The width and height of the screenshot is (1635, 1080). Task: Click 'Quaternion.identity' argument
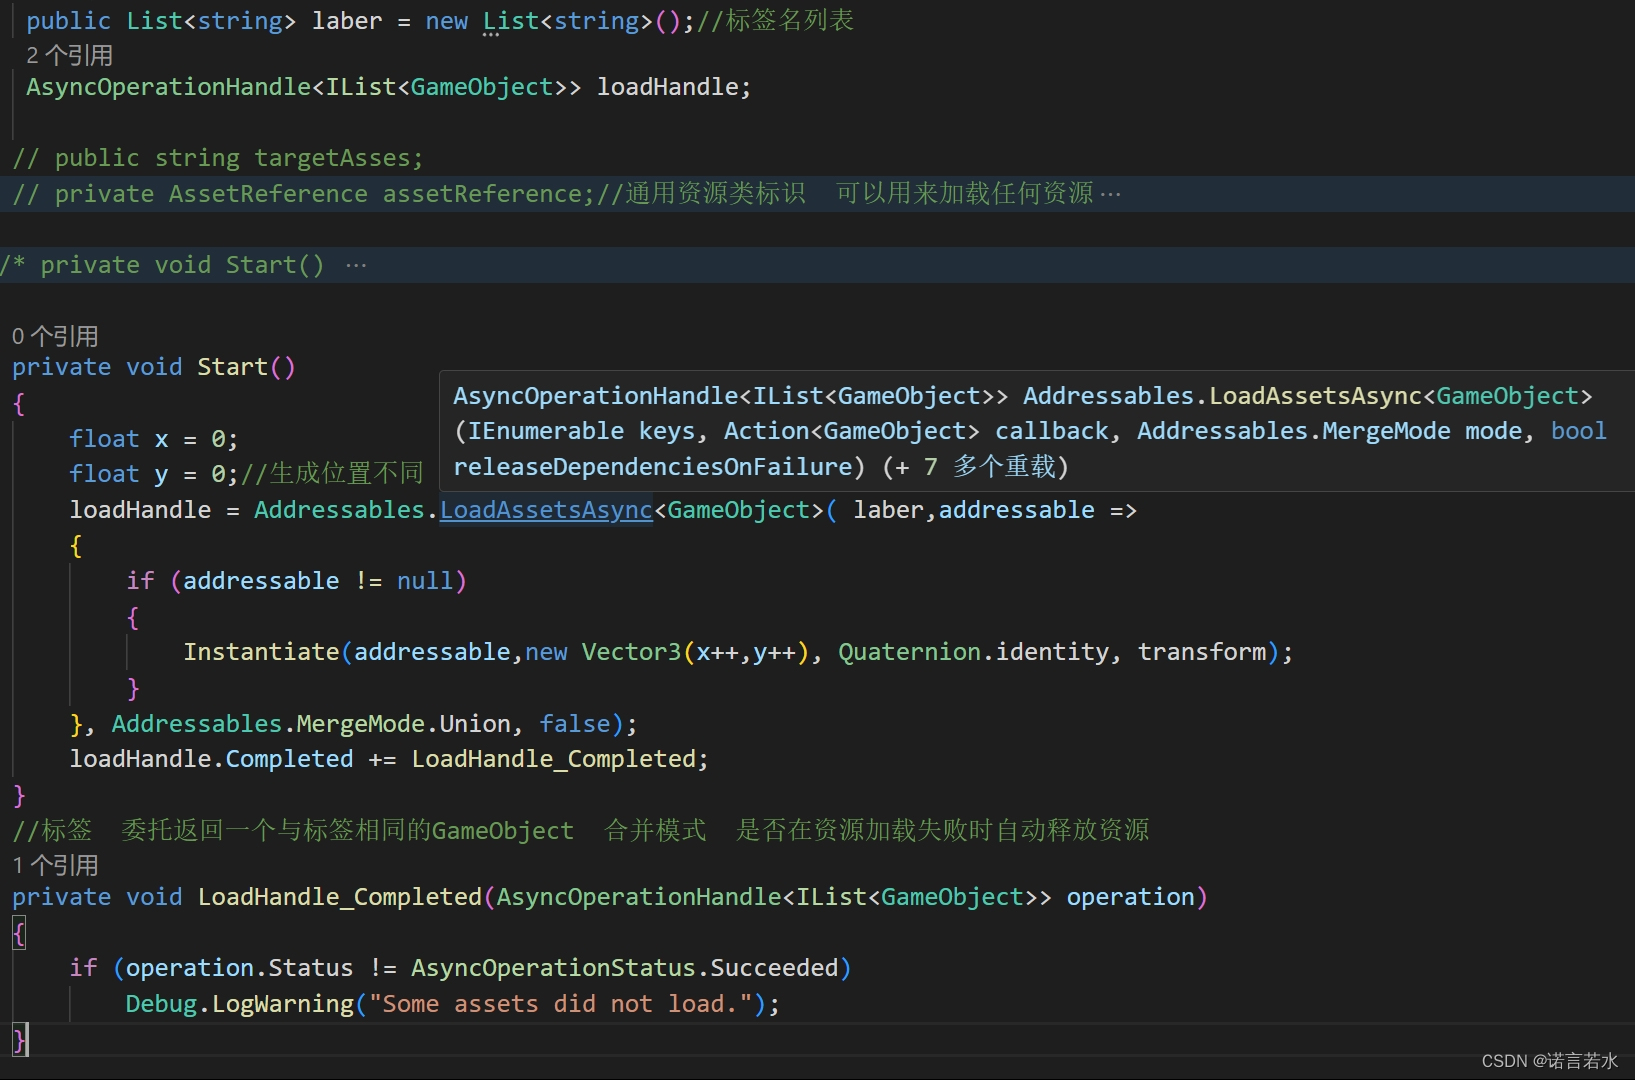(x=973, y=652)
